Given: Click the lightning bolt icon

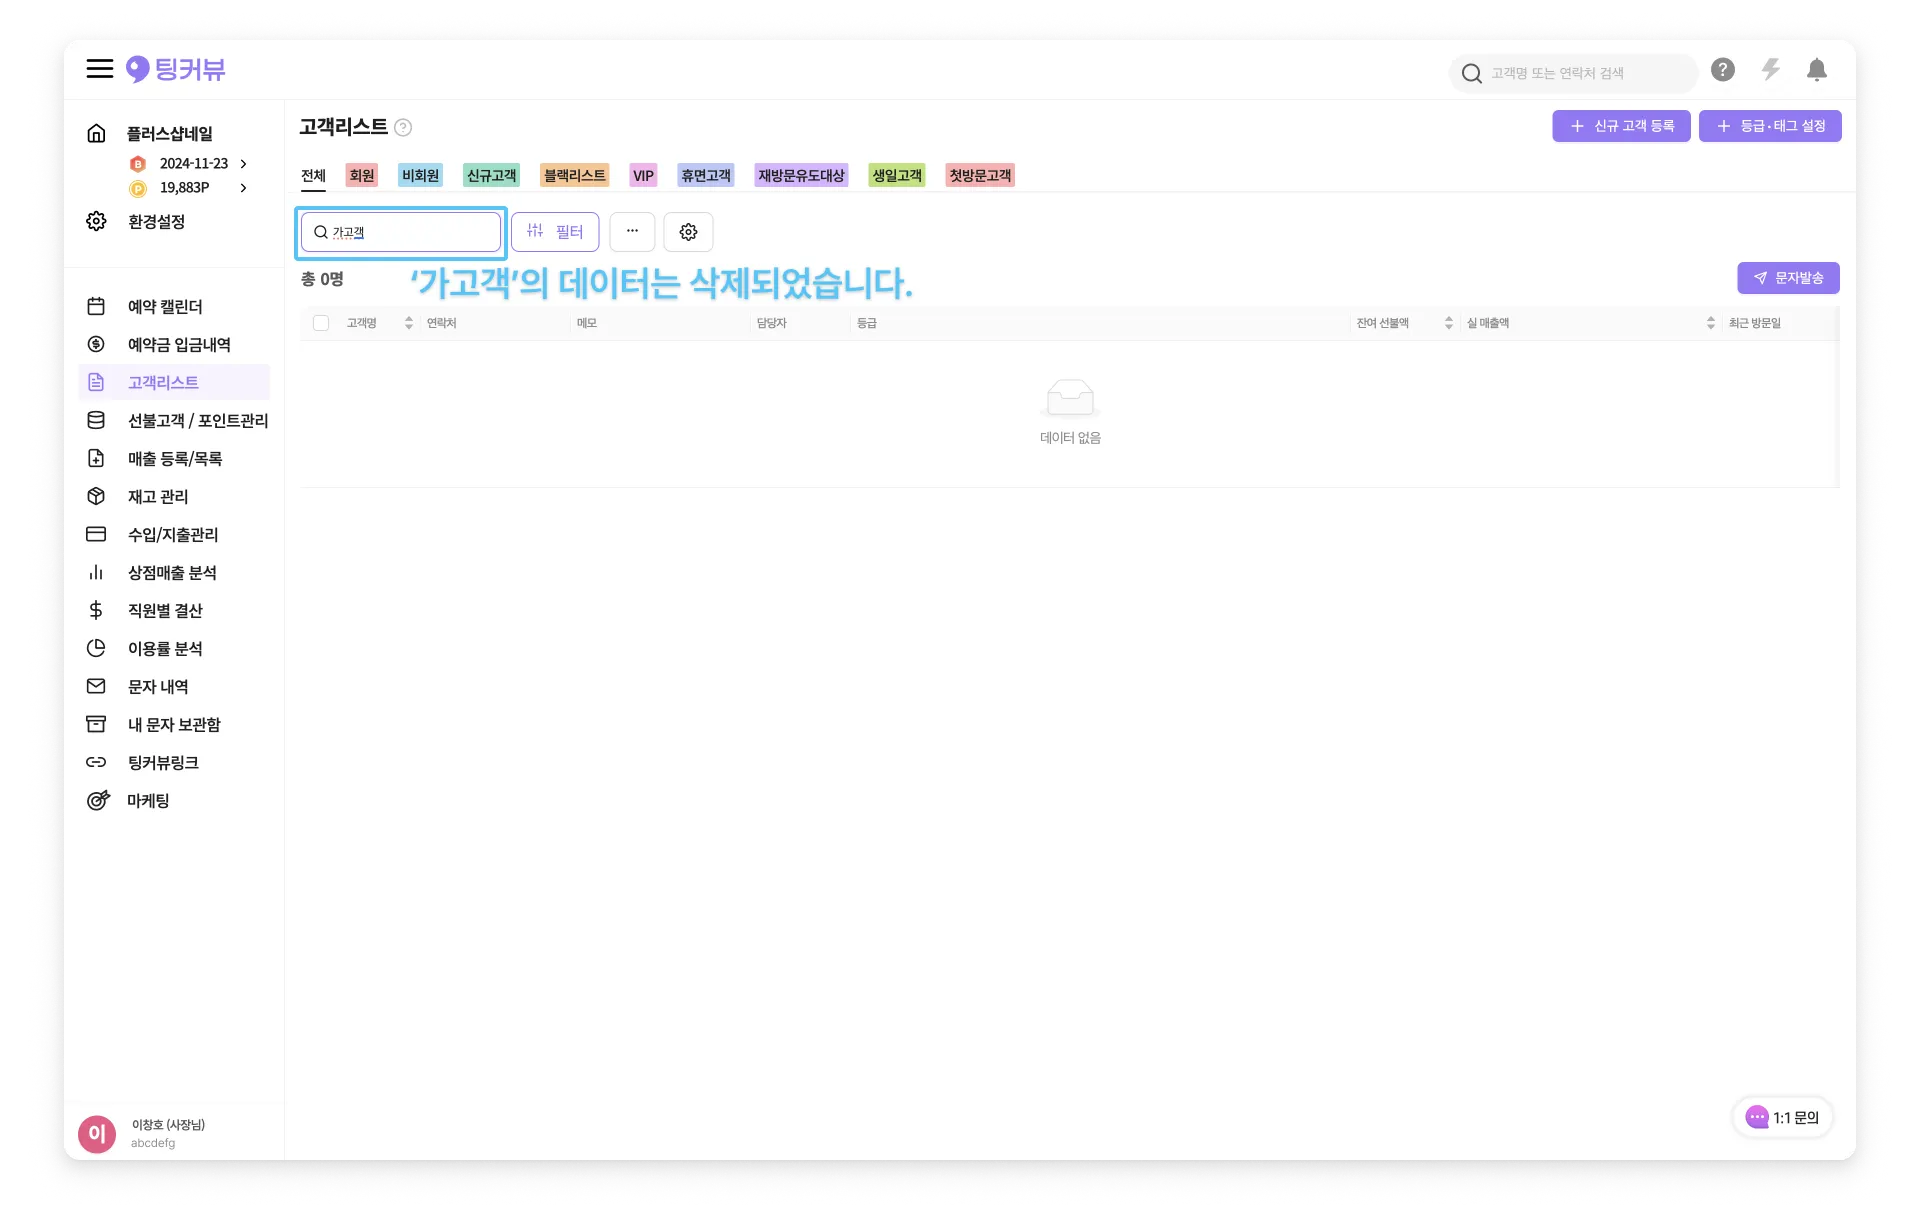Looking at the screenshot, I should tap(1770, 70).
